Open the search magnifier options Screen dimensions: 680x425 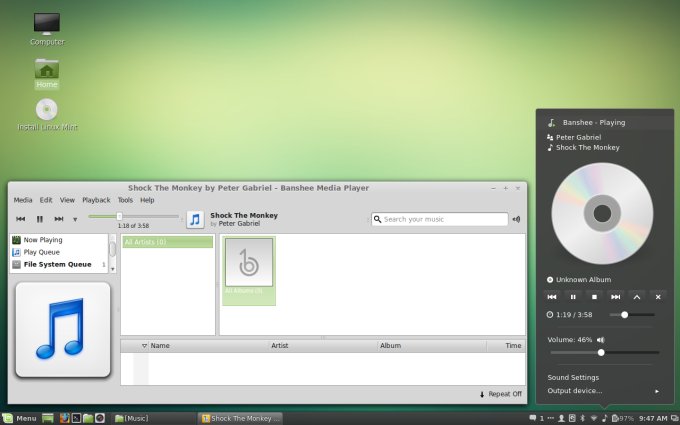[x=377, y=219]
